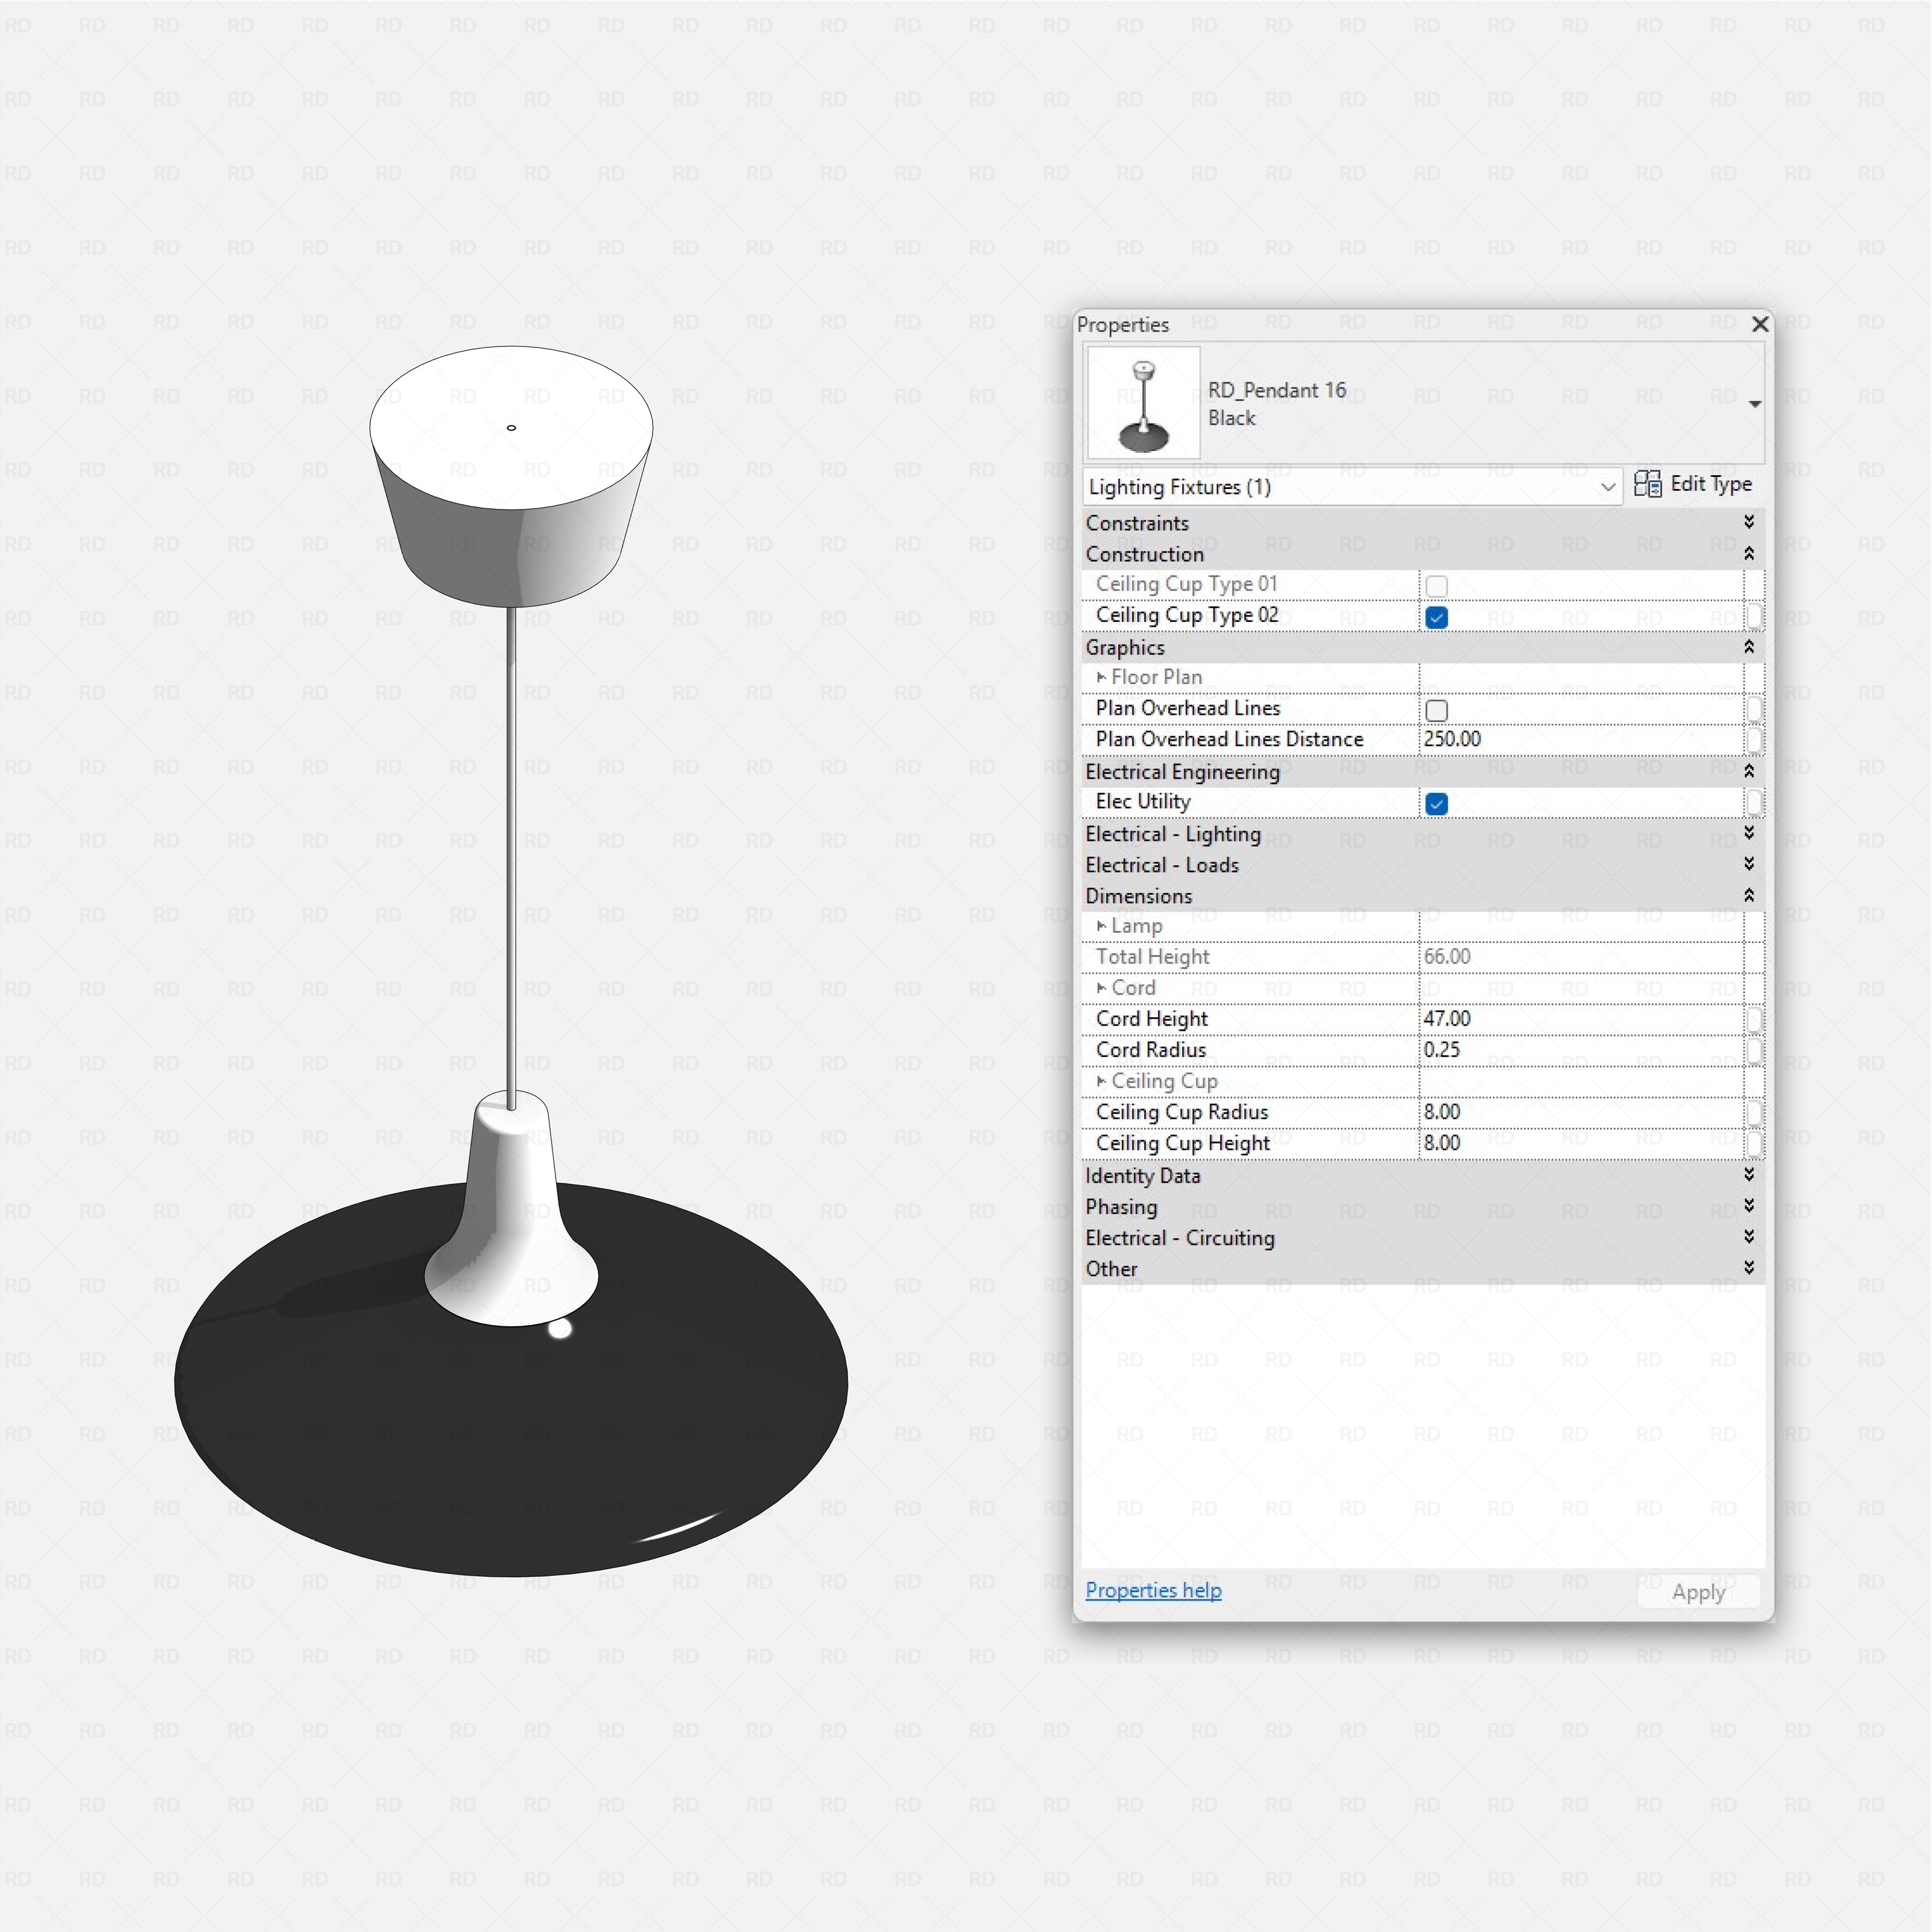
Task: Close the Properties panel
Action: pyautogui.click(x=1760, y=324)
